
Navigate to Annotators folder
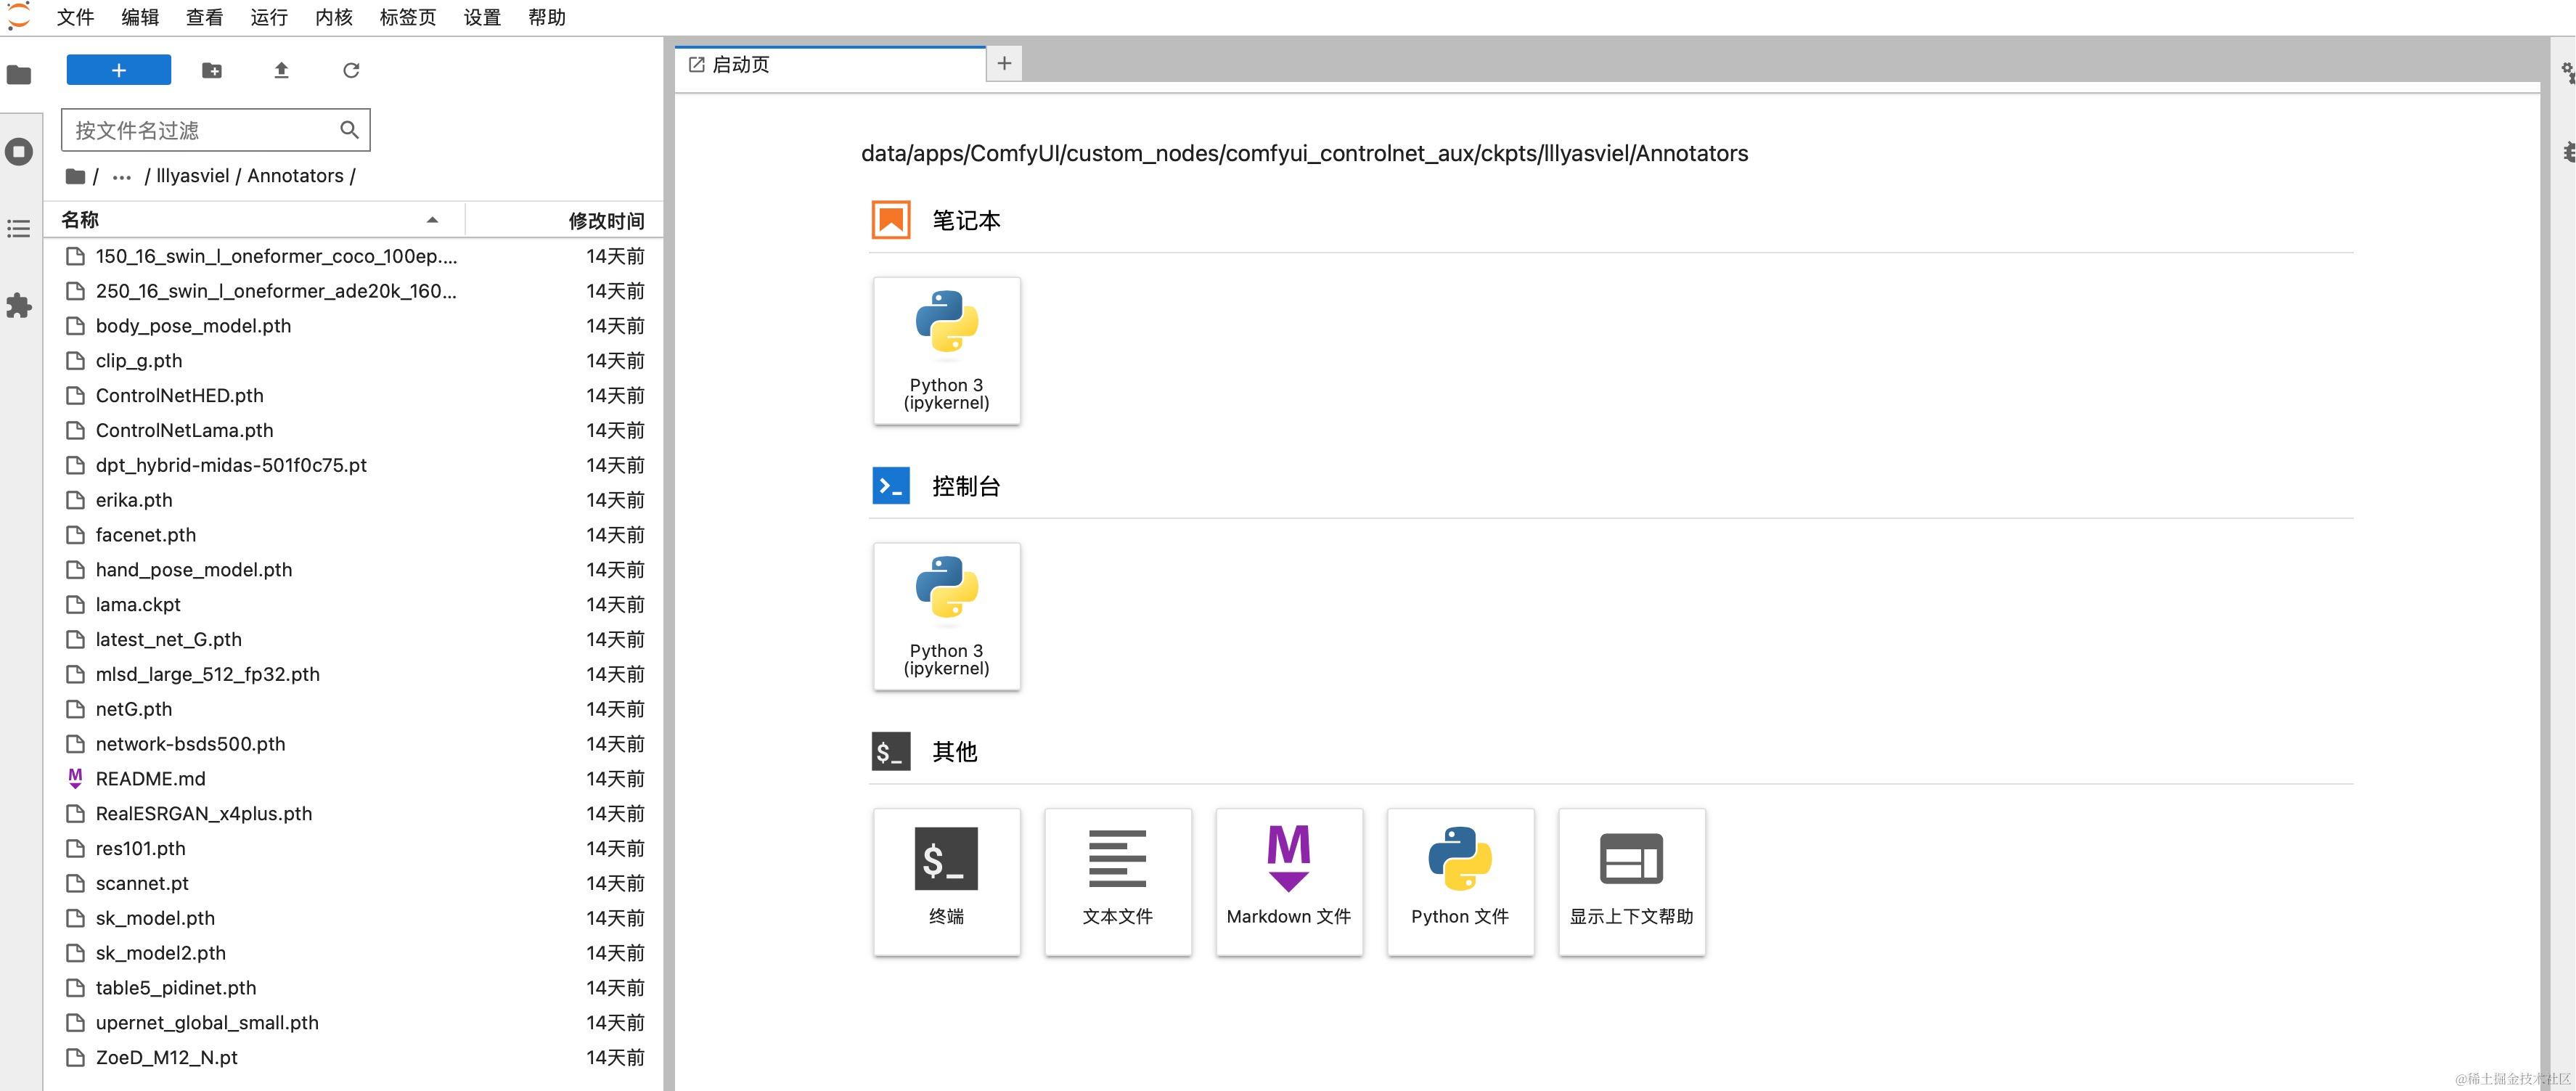(x=298, y=174)
